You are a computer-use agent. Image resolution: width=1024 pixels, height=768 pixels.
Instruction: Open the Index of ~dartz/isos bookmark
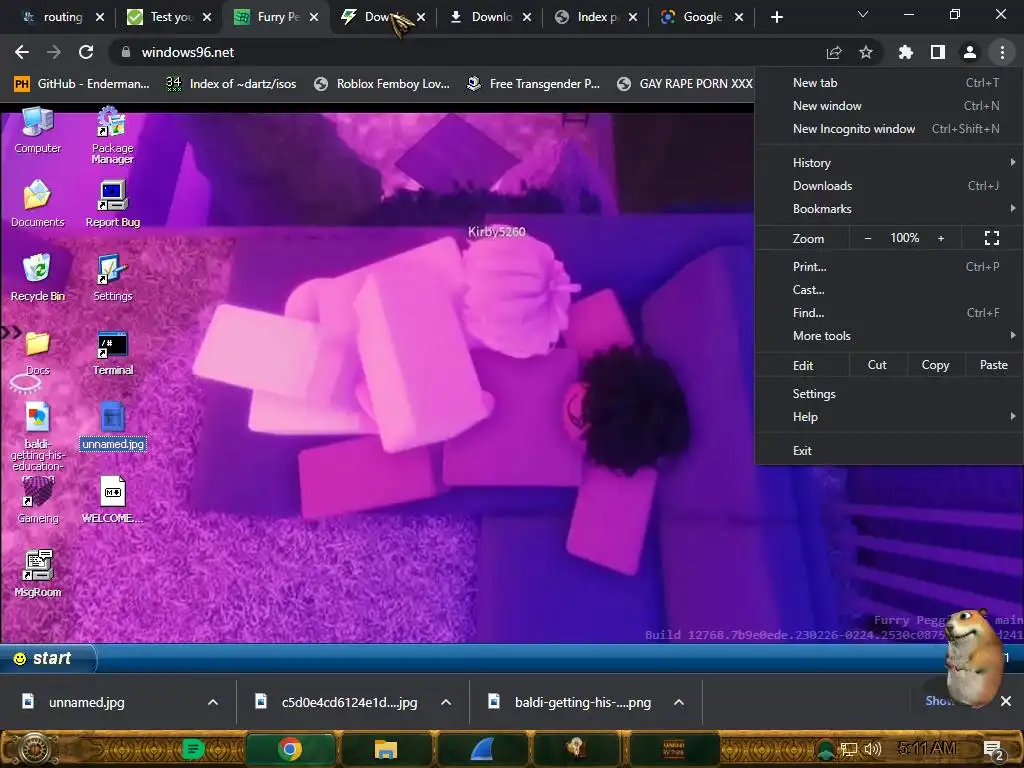click(231, 84)
